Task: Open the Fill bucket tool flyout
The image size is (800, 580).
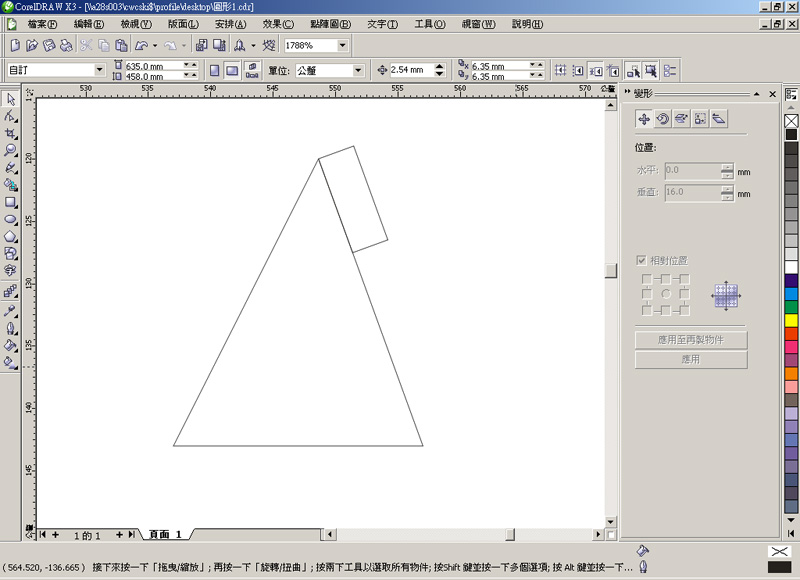Action: [10, 345]
